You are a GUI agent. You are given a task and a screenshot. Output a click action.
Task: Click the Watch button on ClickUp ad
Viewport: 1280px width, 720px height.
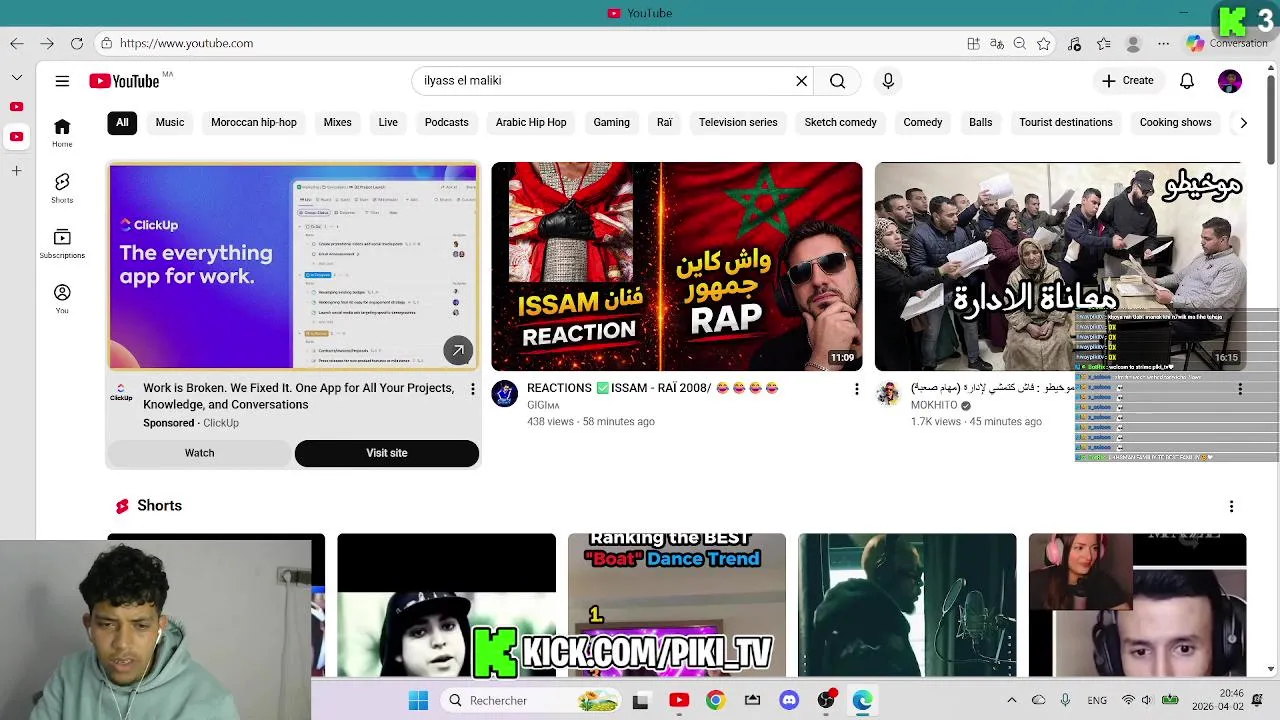199,453
